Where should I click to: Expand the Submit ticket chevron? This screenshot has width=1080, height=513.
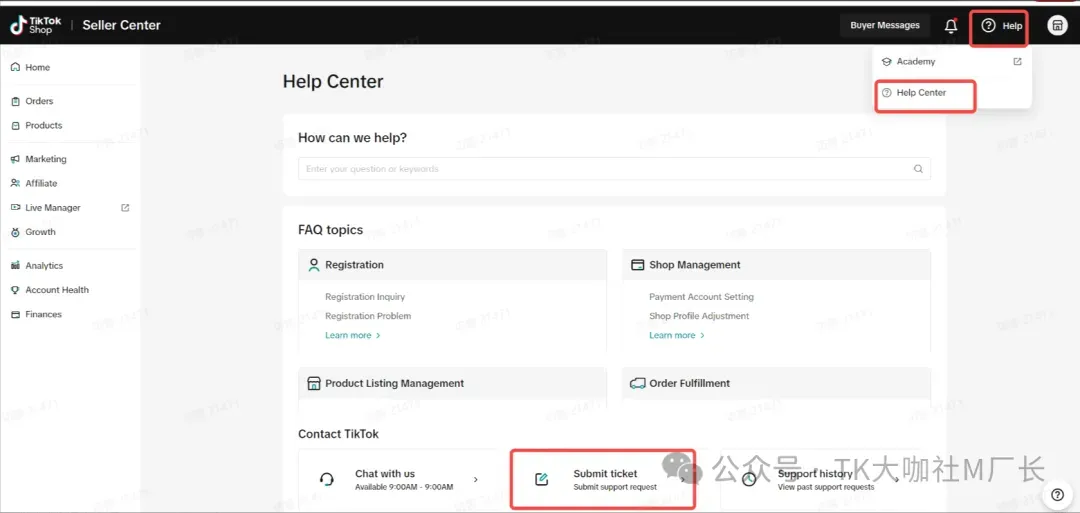[683, 480]
